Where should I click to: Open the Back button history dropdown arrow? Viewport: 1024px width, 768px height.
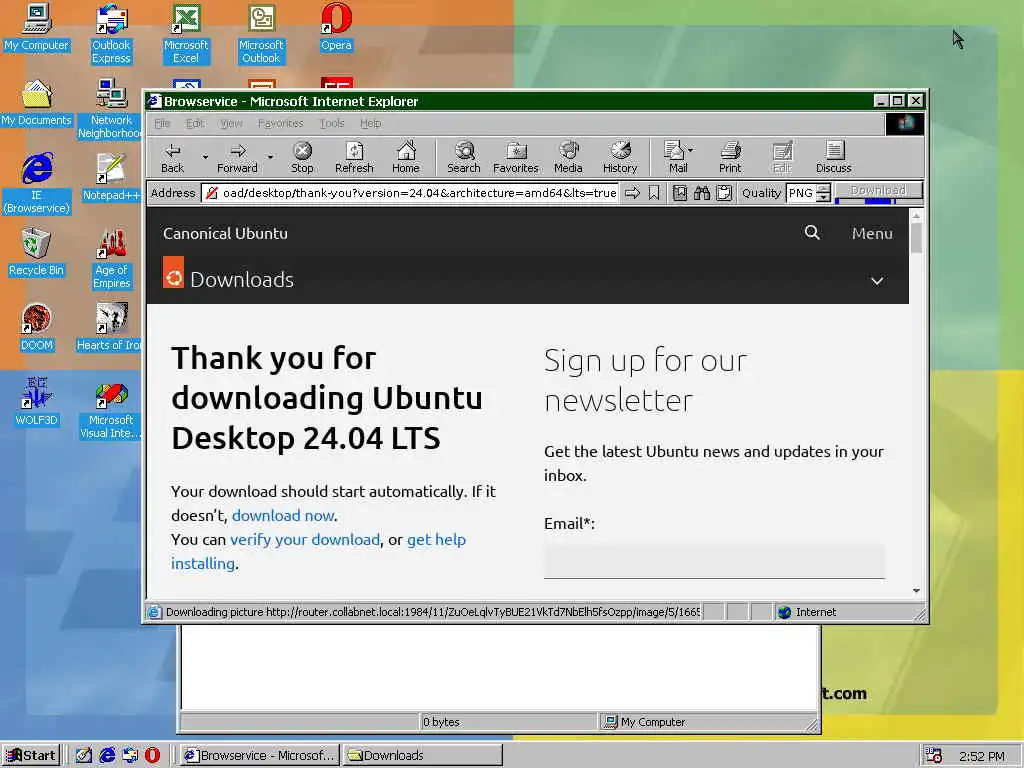coord(205,157)
